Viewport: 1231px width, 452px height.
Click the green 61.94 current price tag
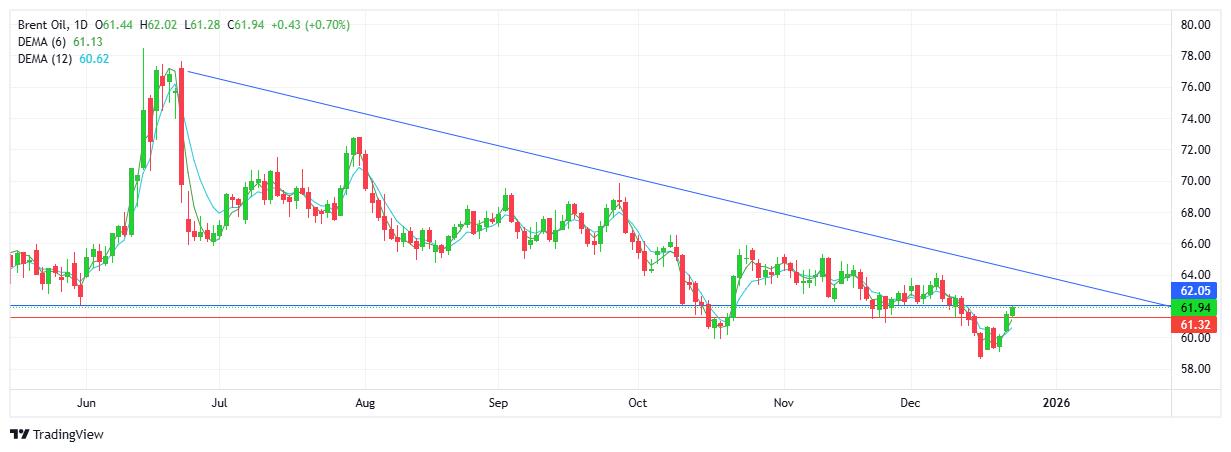pos(1196,308)
